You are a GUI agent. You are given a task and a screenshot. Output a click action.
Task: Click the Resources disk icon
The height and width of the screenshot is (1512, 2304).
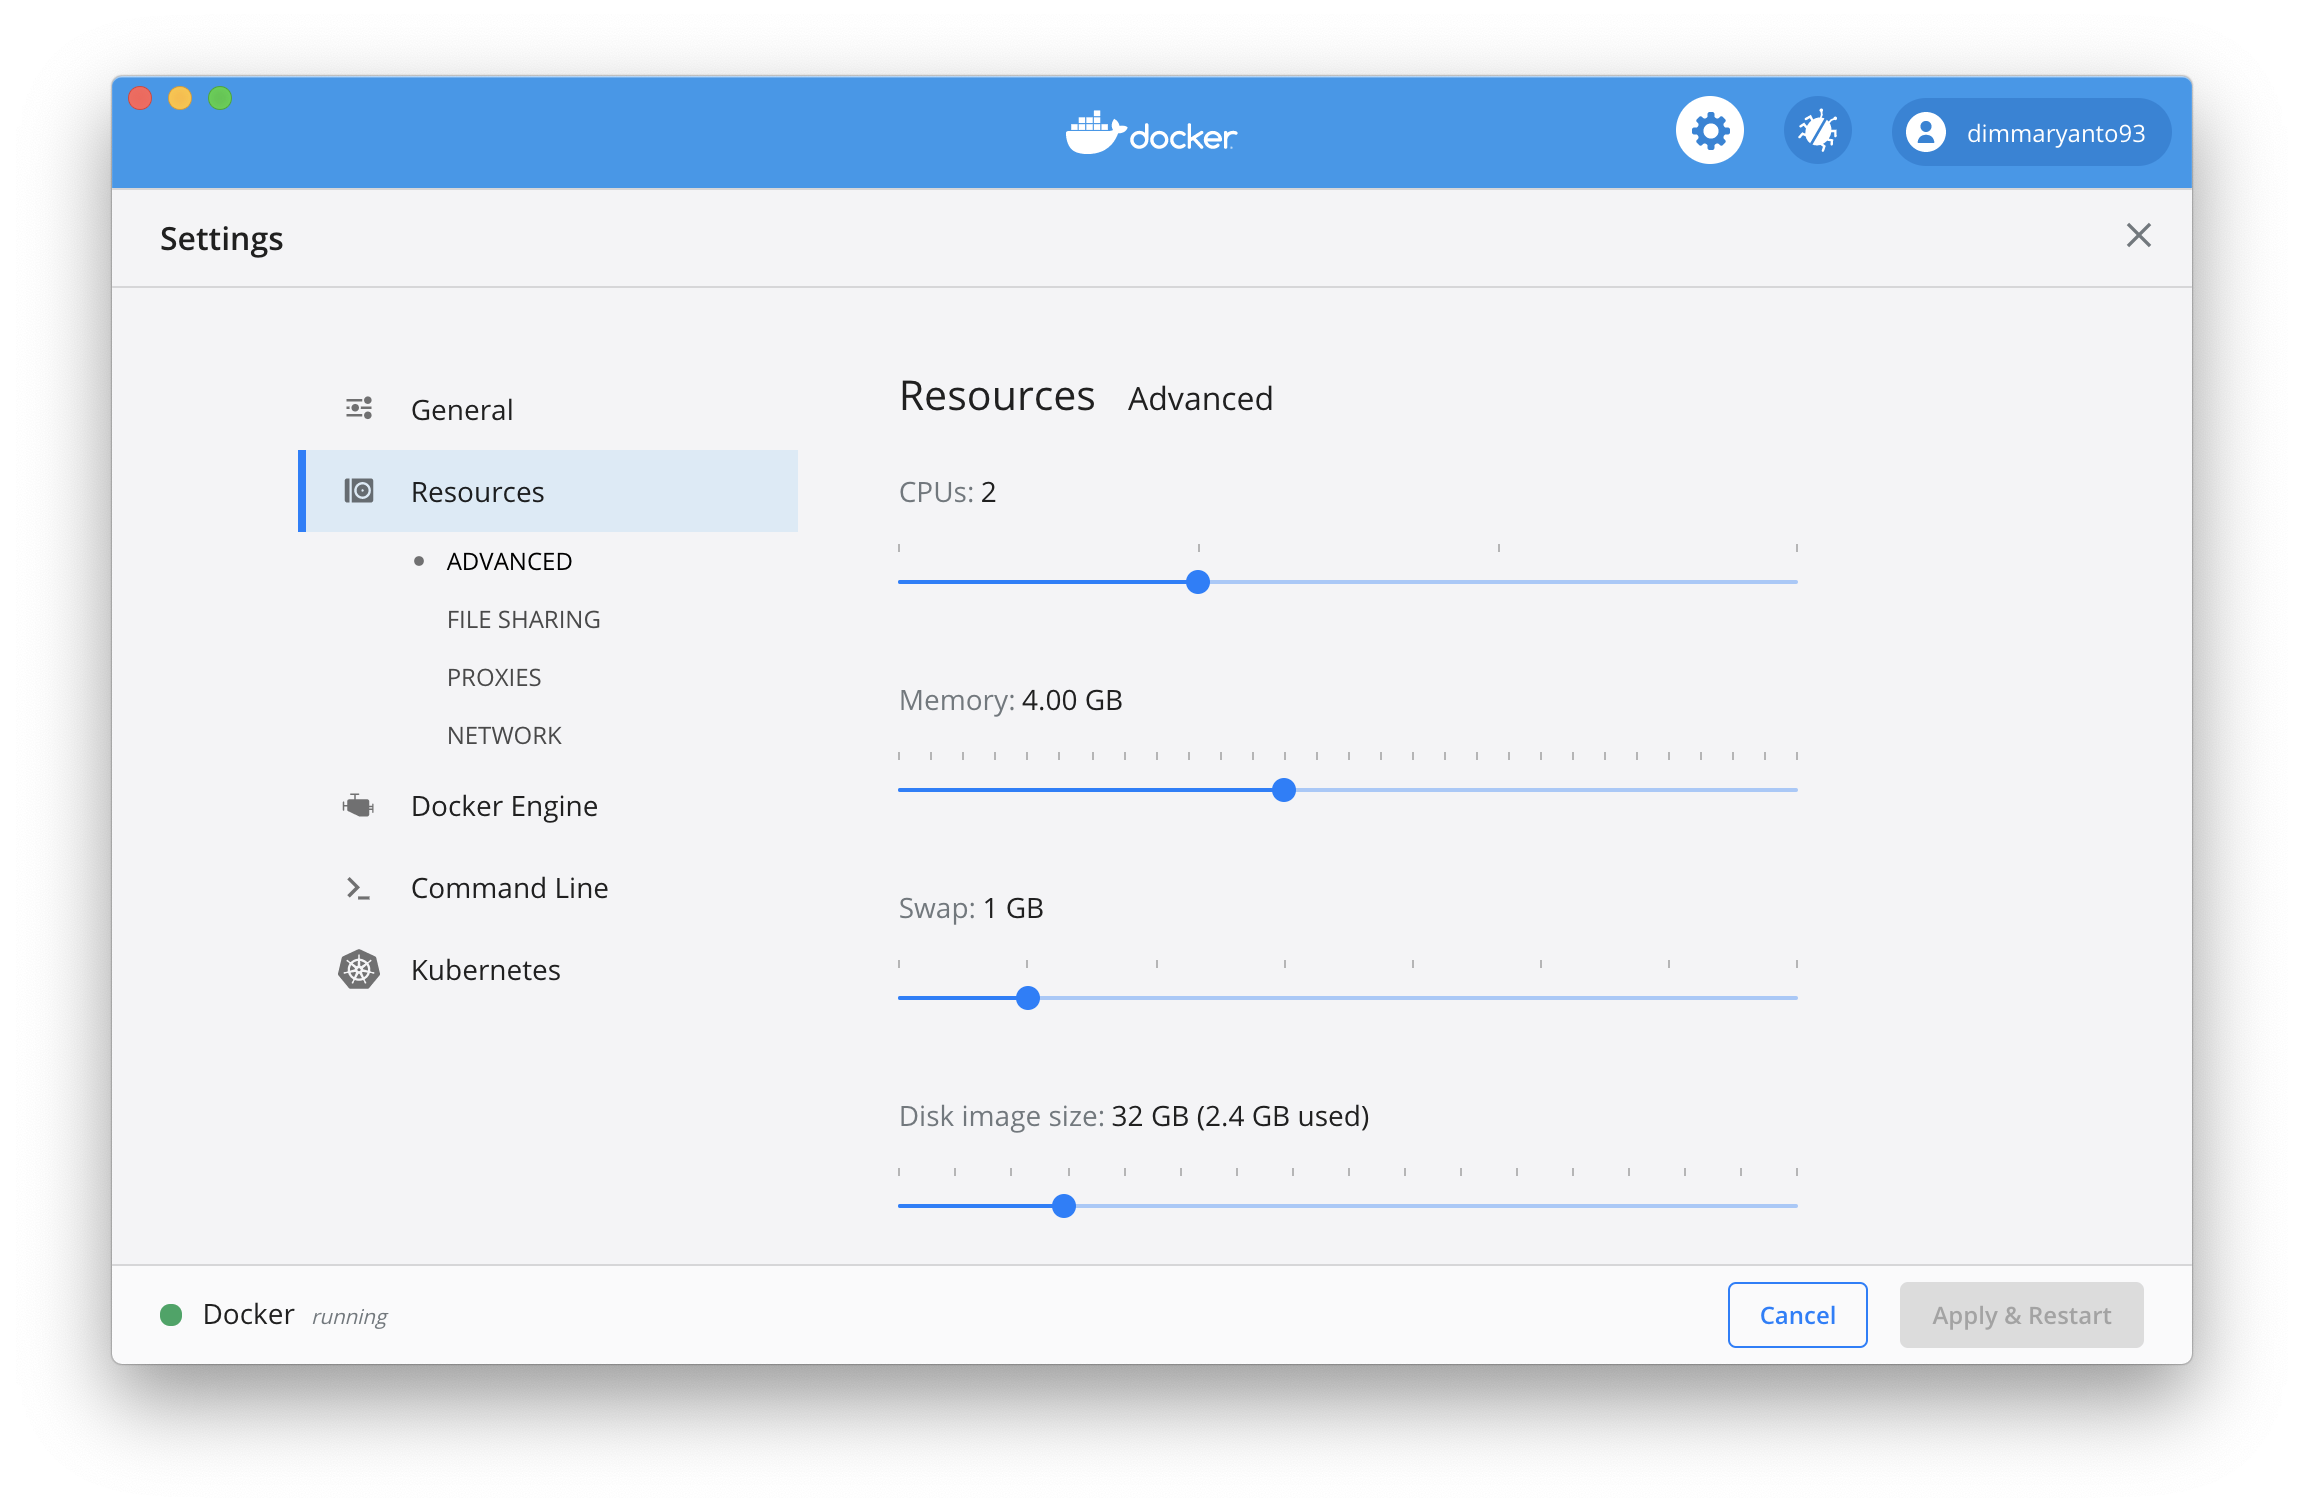(359, 490)
